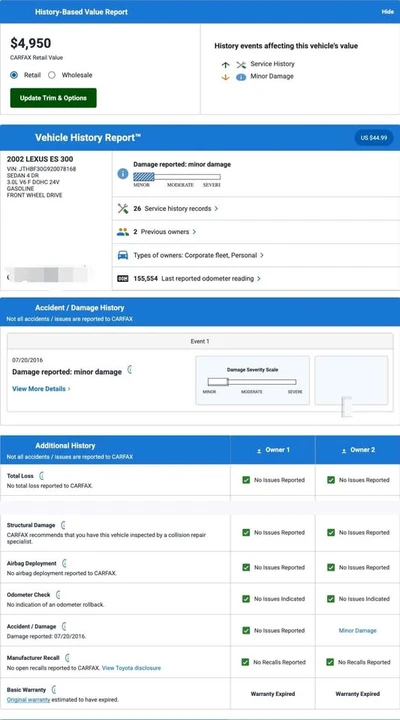Click the service history wrench icon
The image size is (400, 720).
pos(123,208)
